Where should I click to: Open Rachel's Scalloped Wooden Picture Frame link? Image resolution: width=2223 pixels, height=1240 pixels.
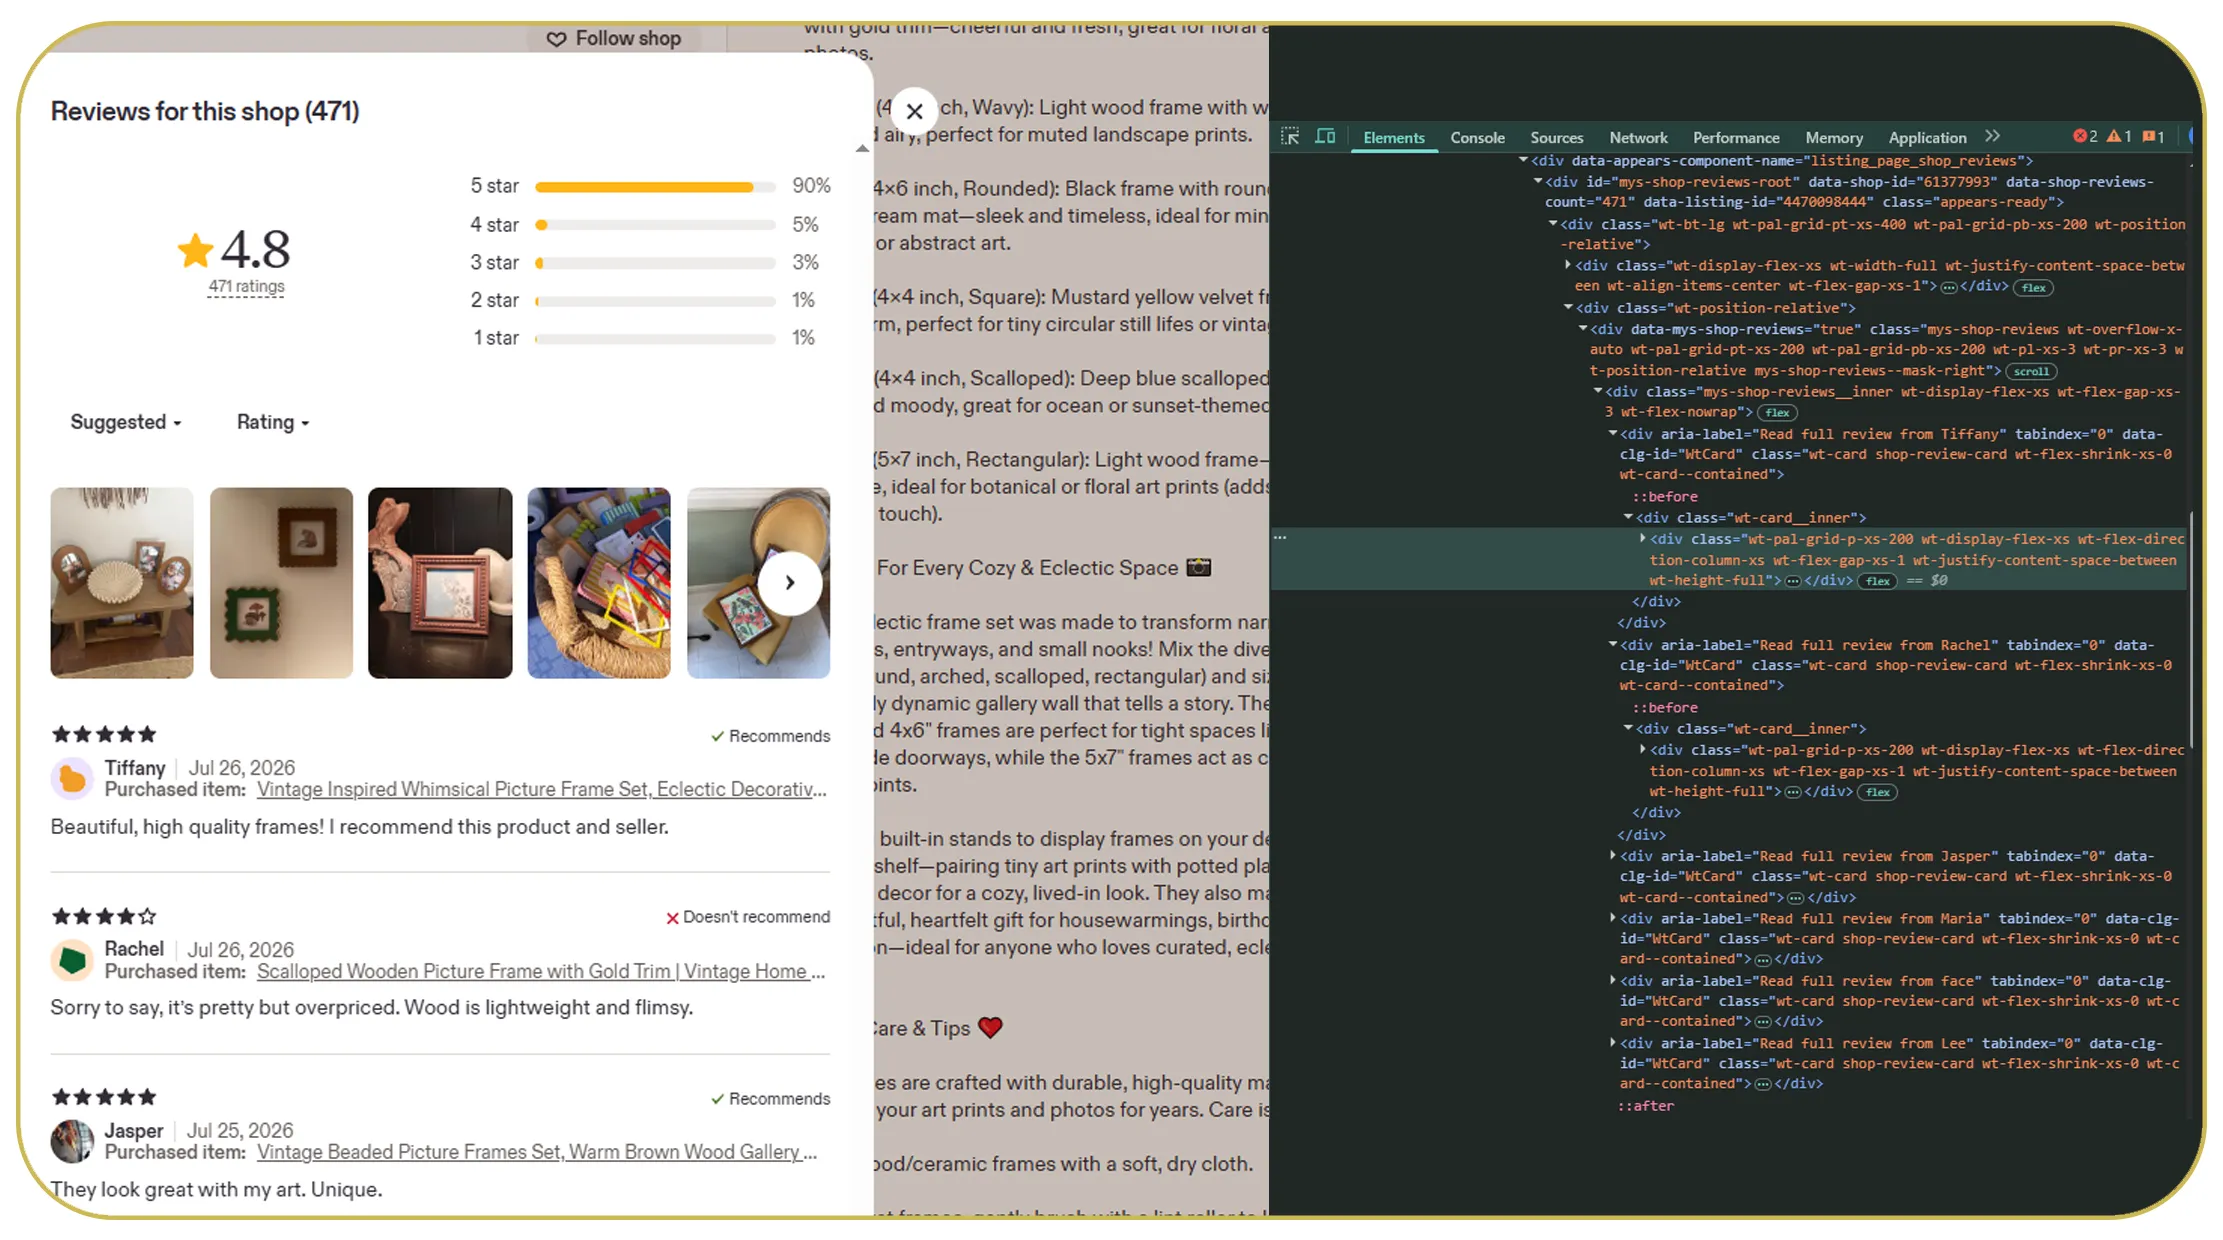point(541,971)
